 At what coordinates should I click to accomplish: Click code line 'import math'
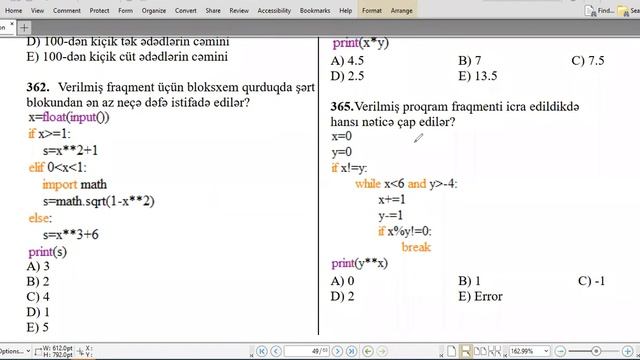[x=74, y=184]
